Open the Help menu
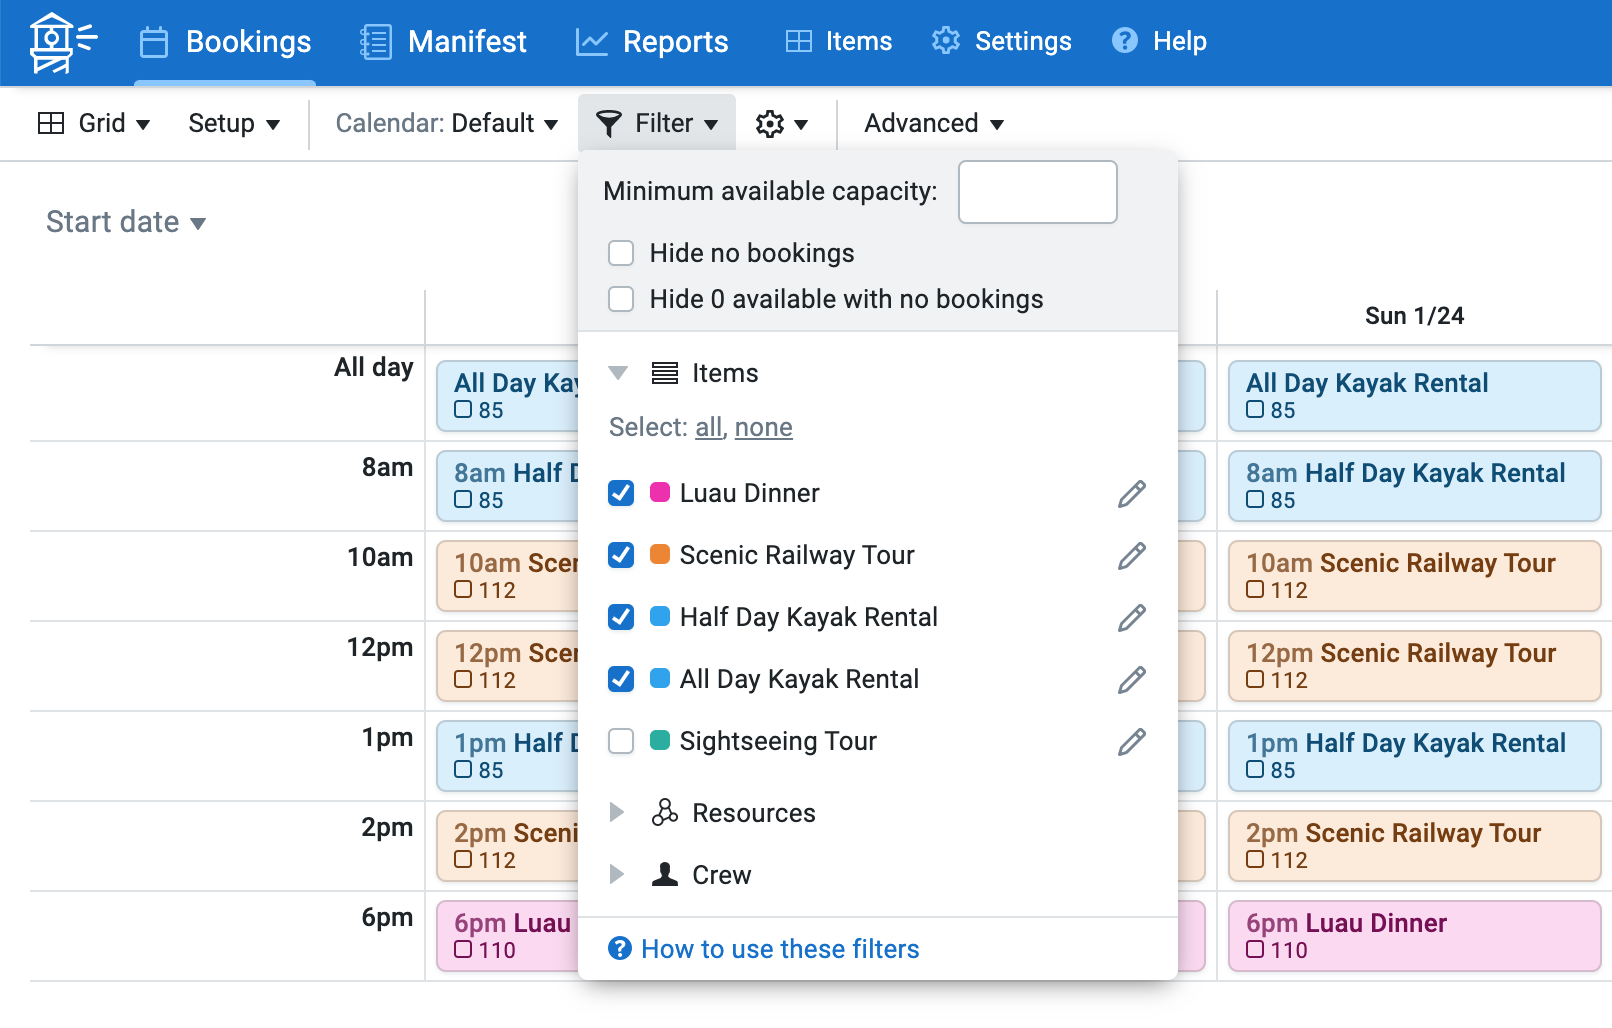The height and width of the screenshot is (1028, 1612). point(1160,41)
